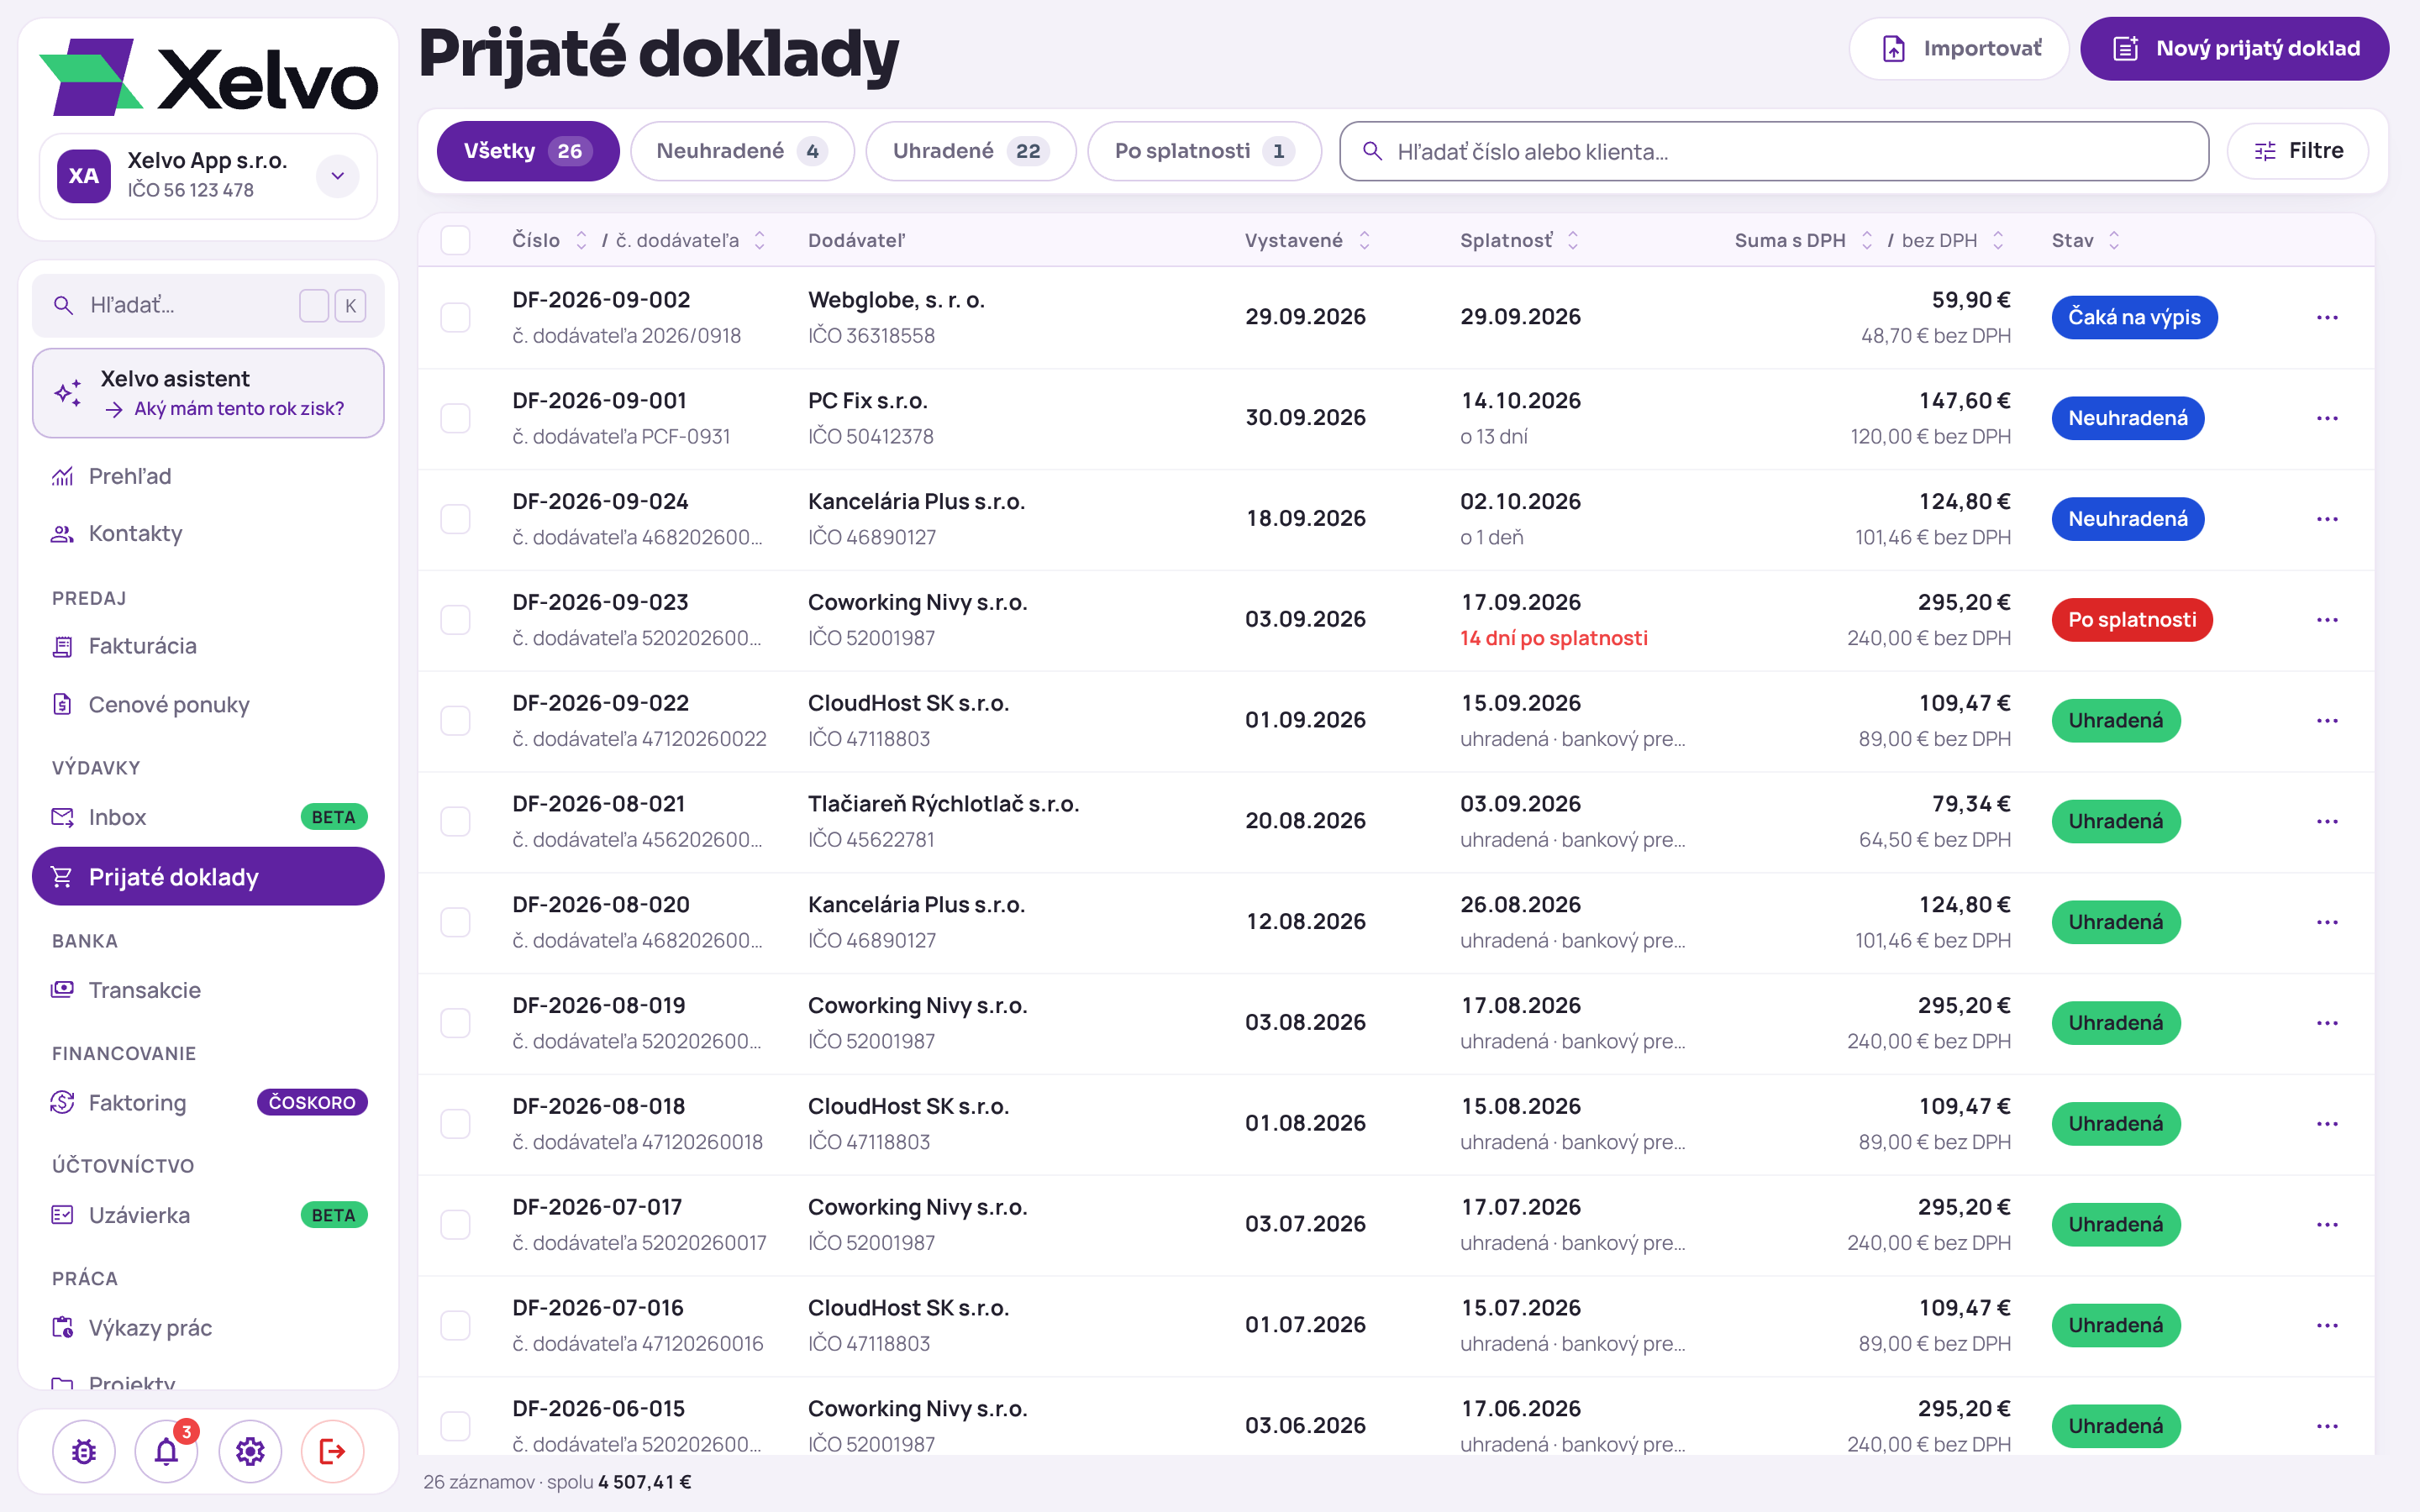Switch to the Uhradené tab

click(970, 151)
